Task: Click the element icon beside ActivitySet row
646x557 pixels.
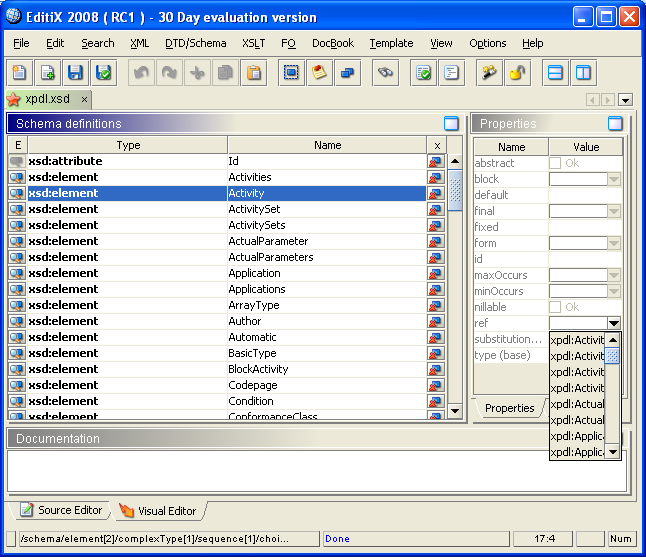Action: [x=17, y=209]
